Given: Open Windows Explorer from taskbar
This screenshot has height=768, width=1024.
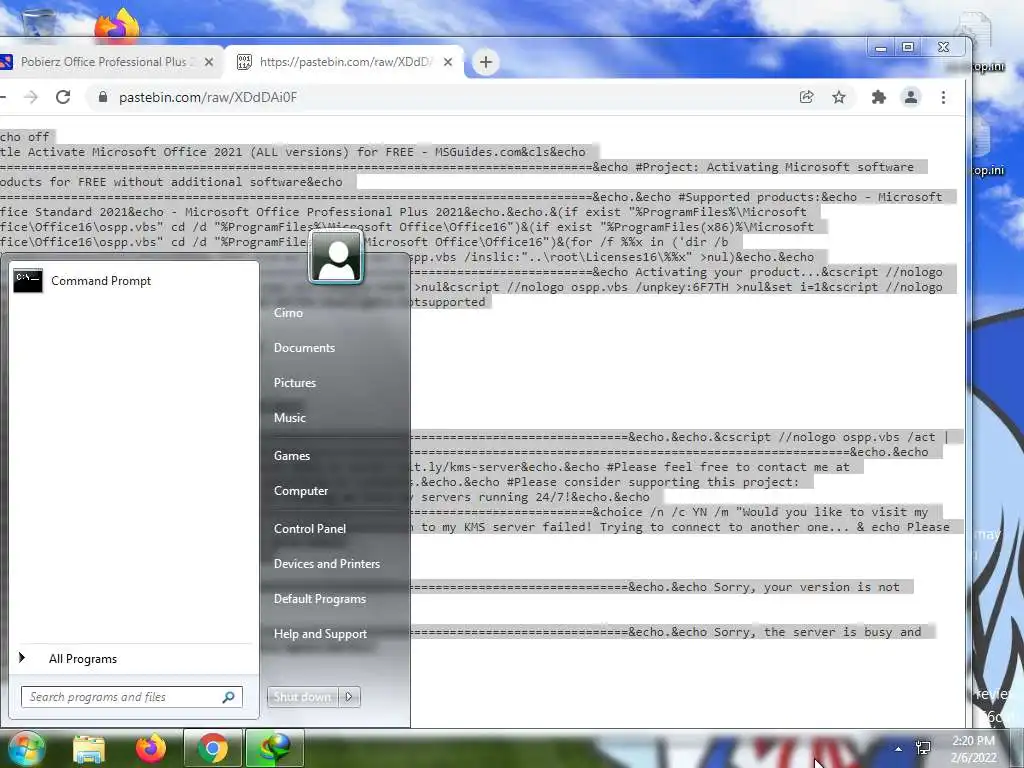Looking at the screenshot, I should tap(89, 749).
